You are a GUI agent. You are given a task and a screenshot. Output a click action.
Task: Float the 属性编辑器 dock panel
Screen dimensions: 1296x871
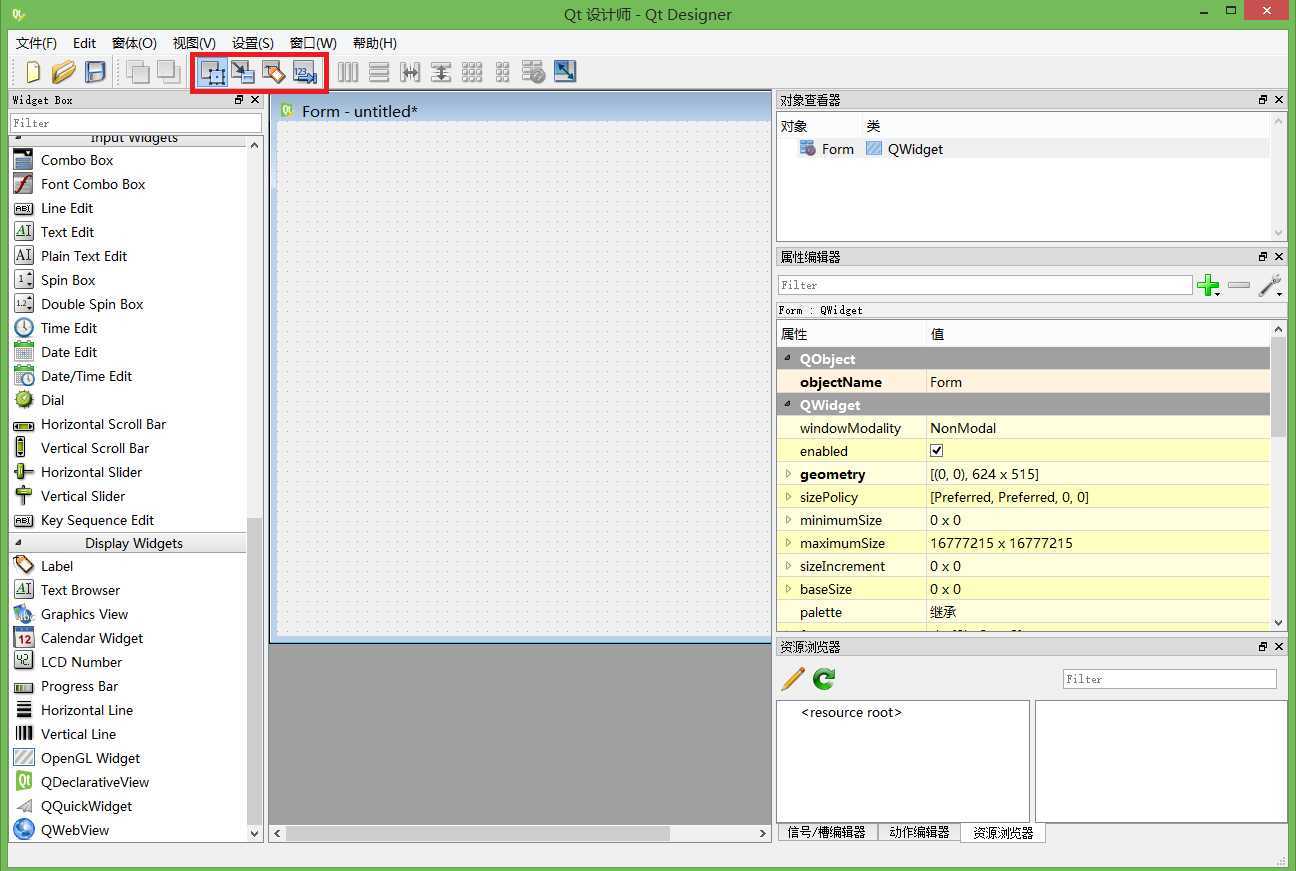coord(1263,257)
